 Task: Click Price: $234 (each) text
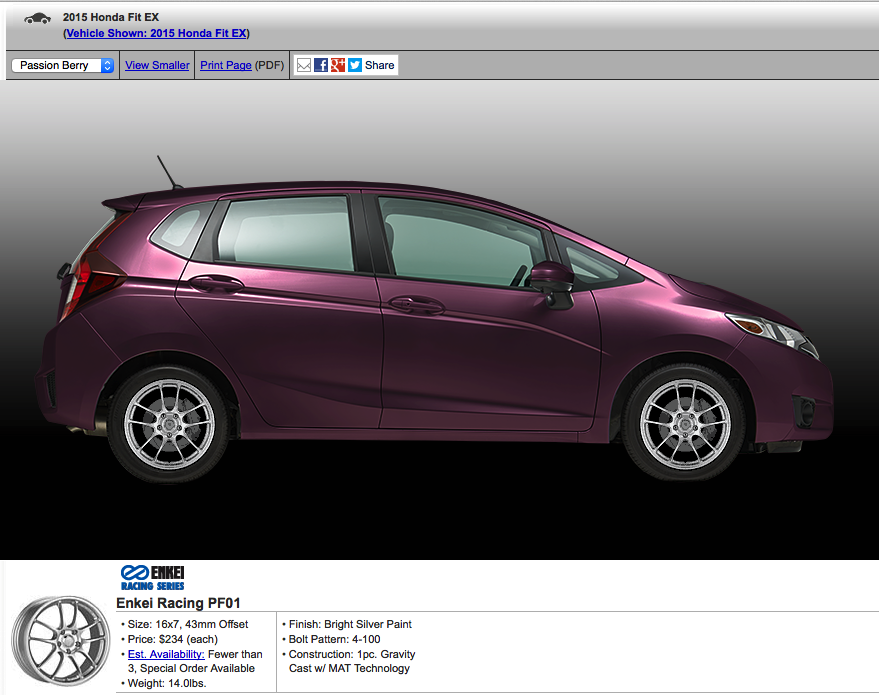(x=173, y=640)
